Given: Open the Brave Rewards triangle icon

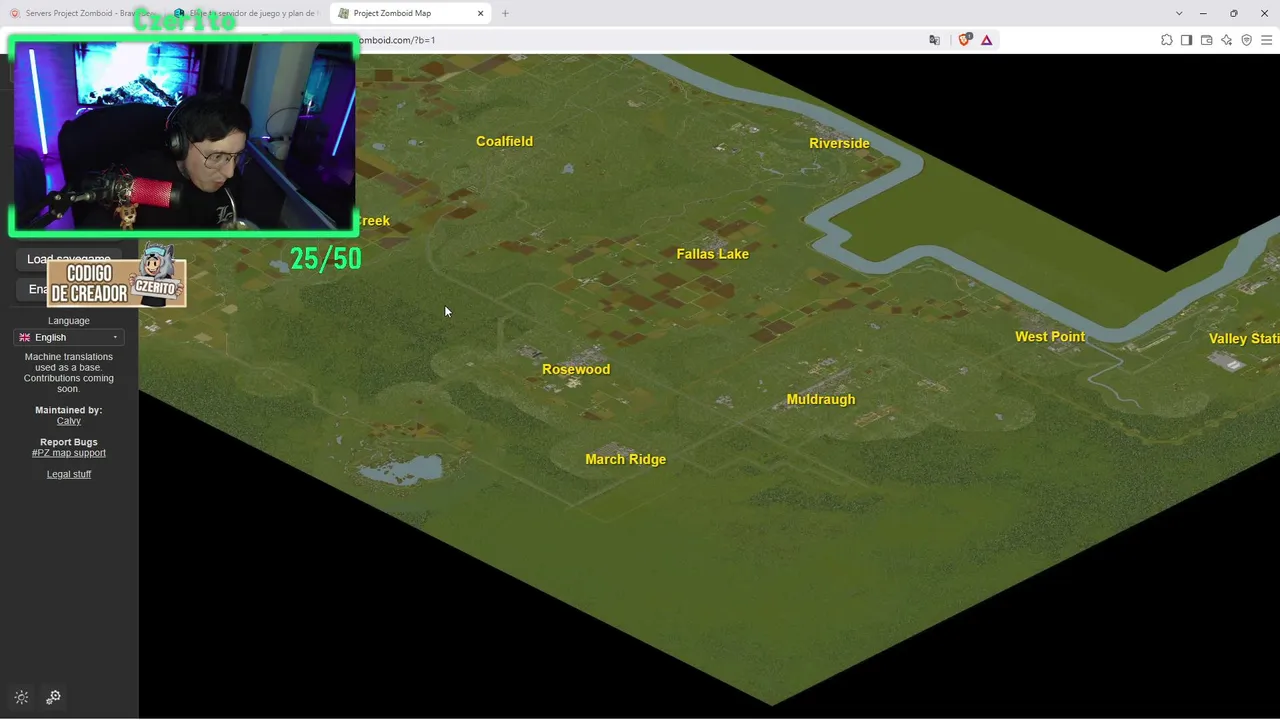Looking at the screenshot, I should (986, 40).
